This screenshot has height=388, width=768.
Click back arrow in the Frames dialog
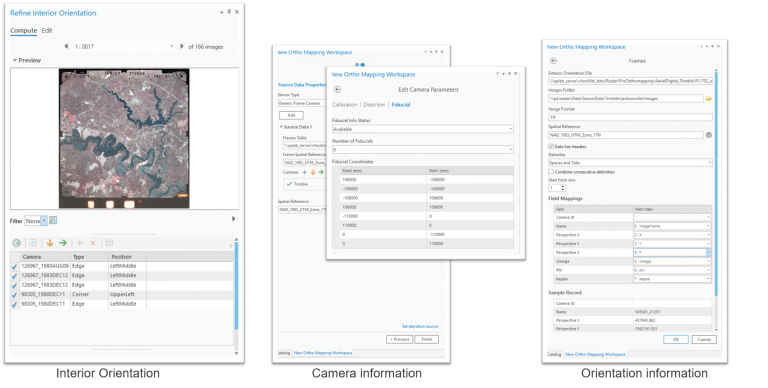[553, 61]
